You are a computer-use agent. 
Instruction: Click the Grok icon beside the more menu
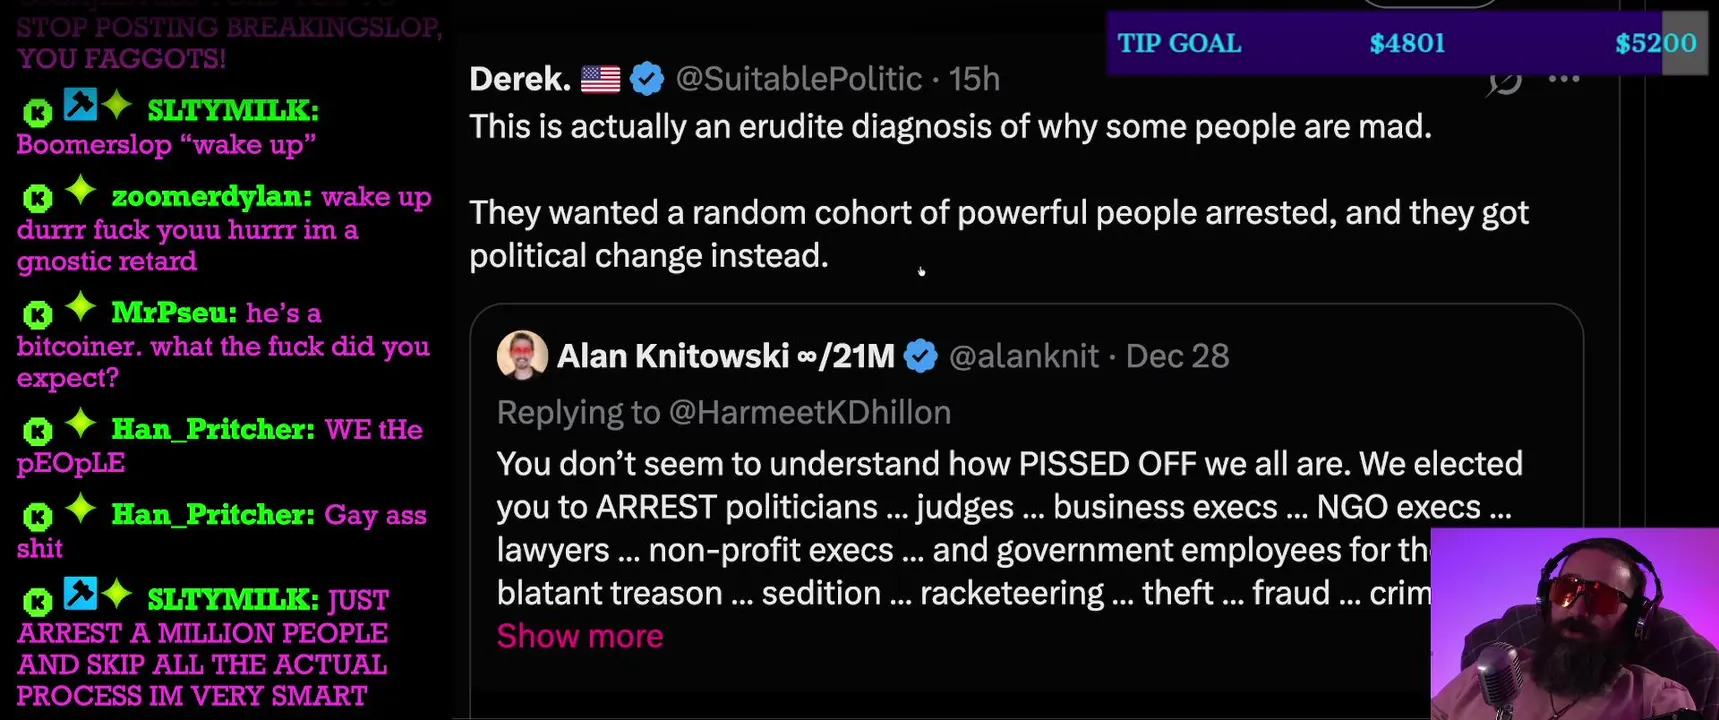pos(1504,80)
